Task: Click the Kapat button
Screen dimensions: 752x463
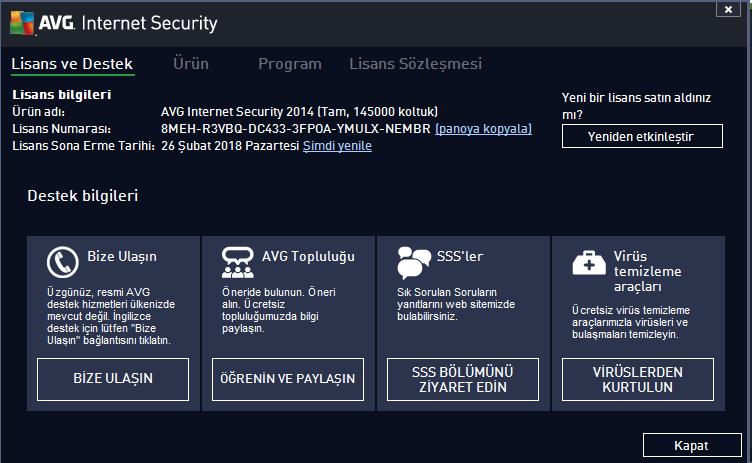Action: pyautogui.click(x=692, y=445)
